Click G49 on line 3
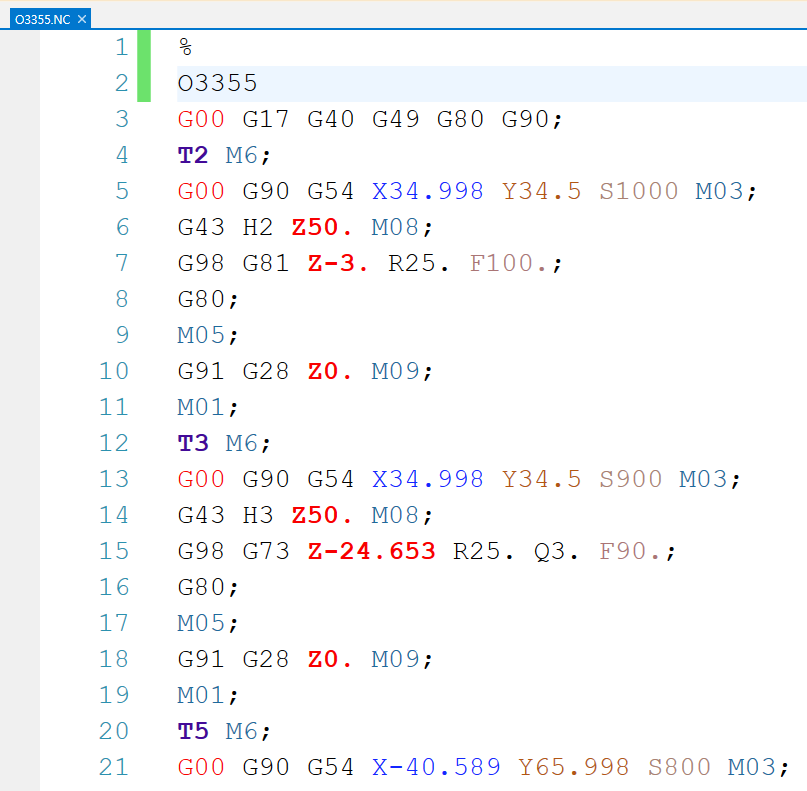This screenshot has height=791, width=807. click(x=395, y=119)
